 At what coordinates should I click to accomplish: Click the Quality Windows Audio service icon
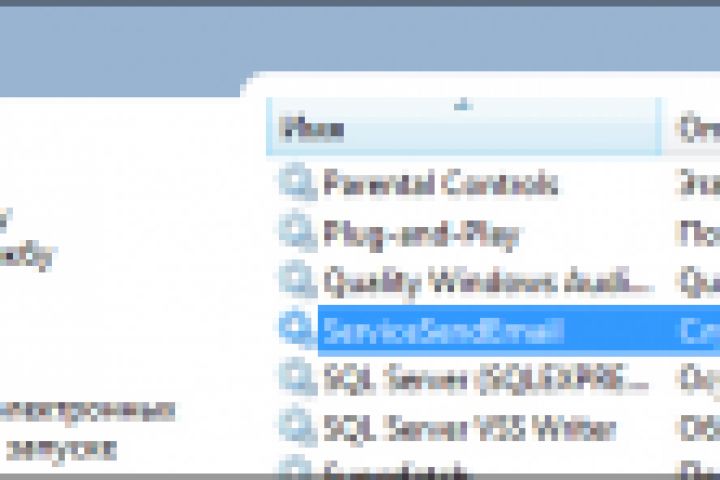pos(298,281)
